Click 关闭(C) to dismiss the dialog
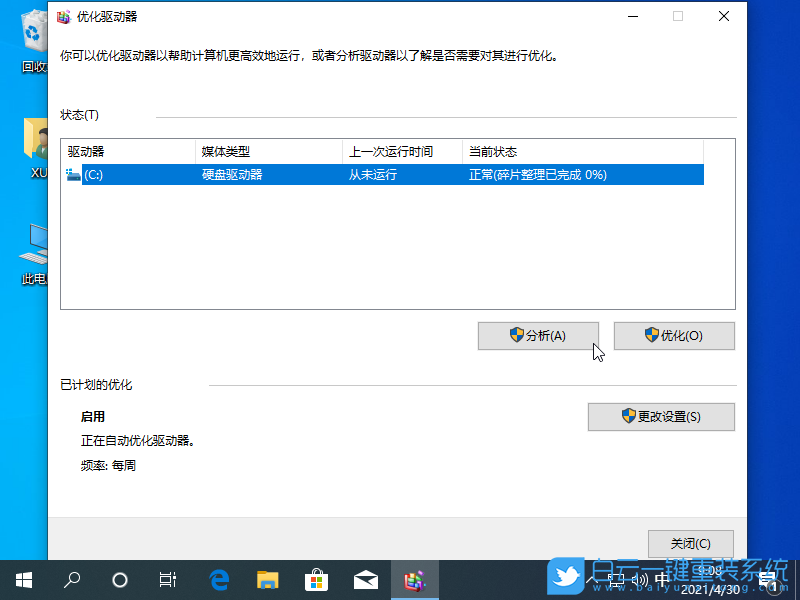 690,544
